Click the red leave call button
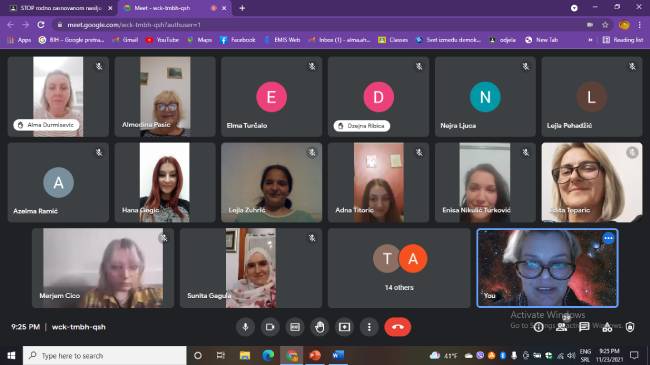 [x=398, y=327]
